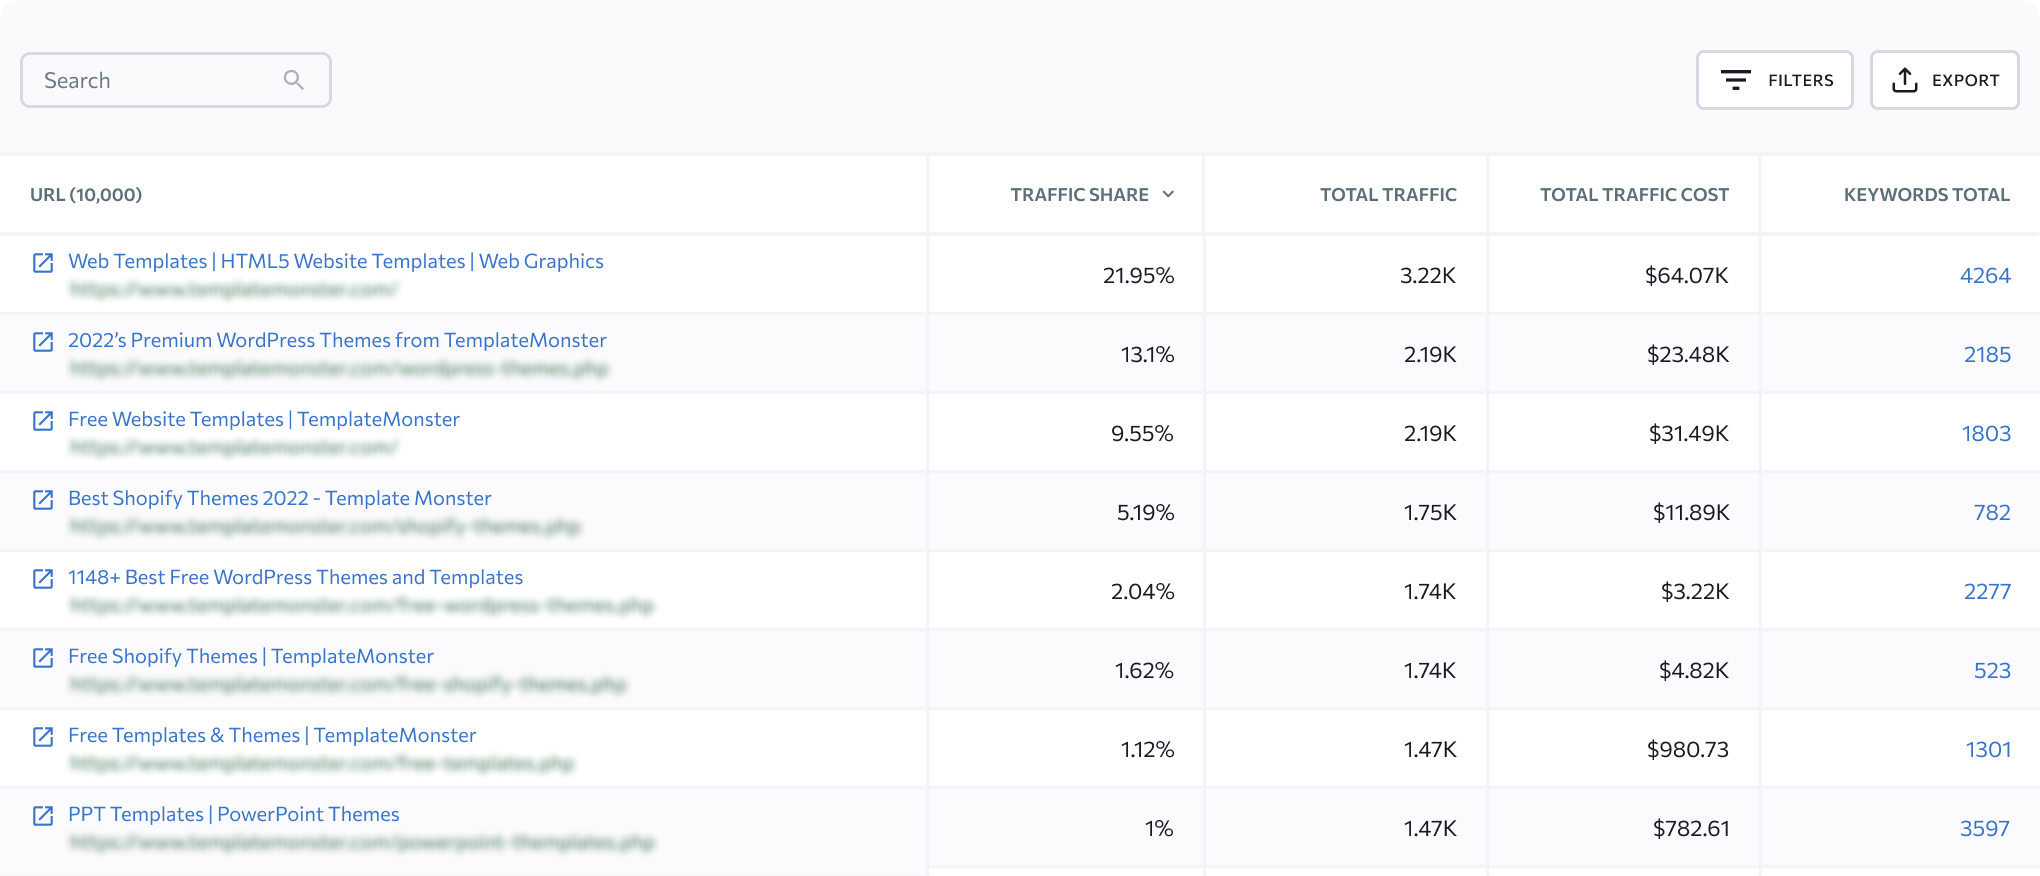Open external link icon for Free Templates & Themes row
Image resolution: width=2040 pixels, height=876 pixels.
click(x=43, y=736)
